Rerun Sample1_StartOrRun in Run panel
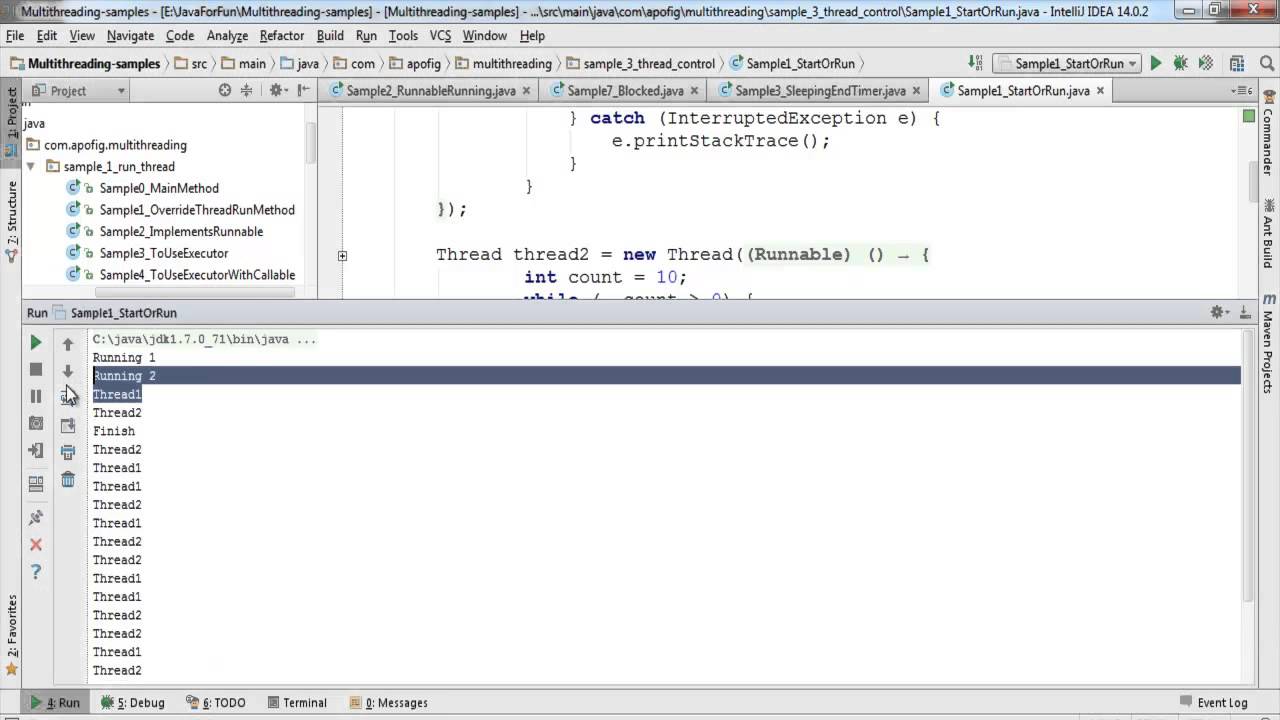The width and height of the screenshot is (1280, 720). [36, 342]
